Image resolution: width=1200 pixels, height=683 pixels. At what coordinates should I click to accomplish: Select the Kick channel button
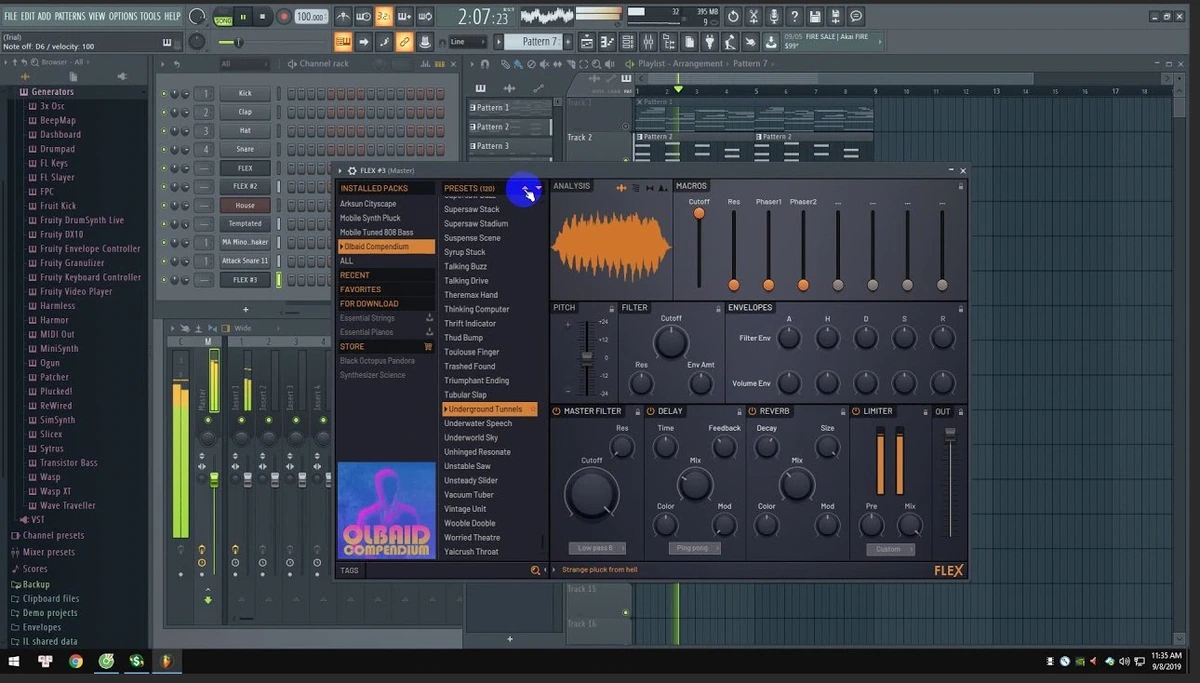(x=245, y=93)
